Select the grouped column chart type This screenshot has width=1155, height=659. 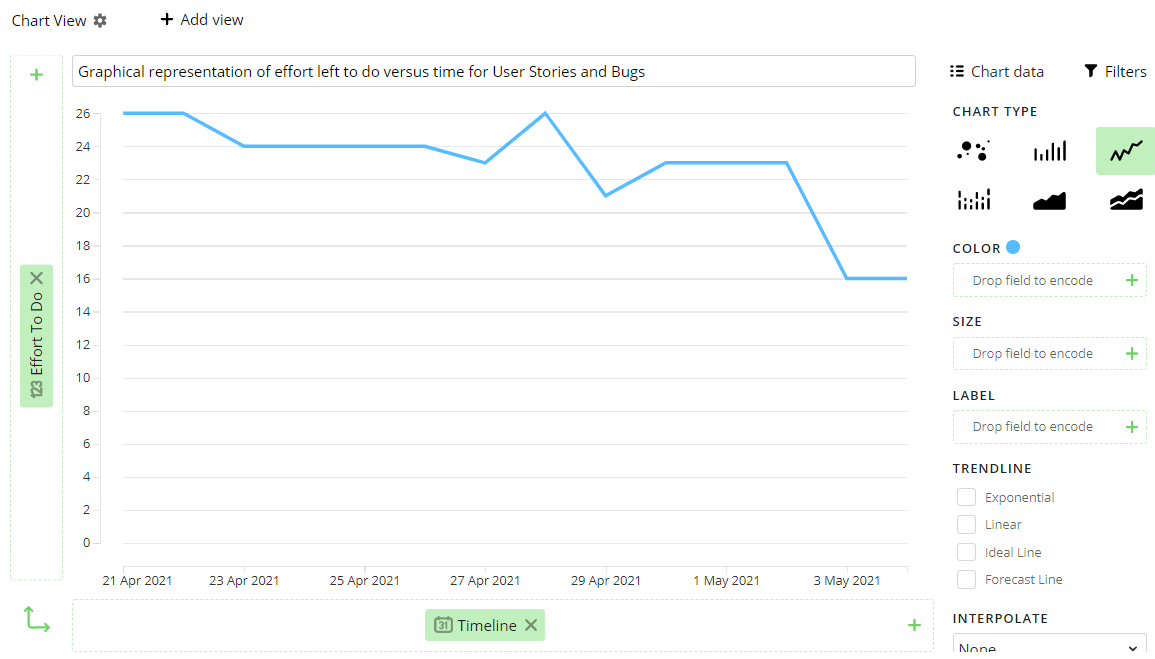pos(973,199)
